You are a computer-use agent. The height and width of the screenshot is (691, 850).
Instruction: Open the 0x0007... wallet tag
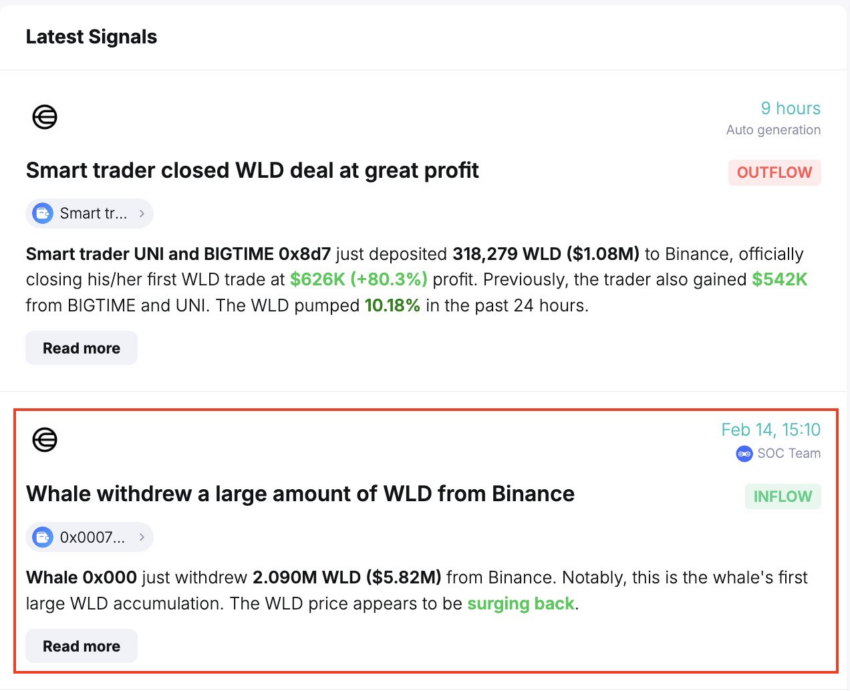click(89, 537)
